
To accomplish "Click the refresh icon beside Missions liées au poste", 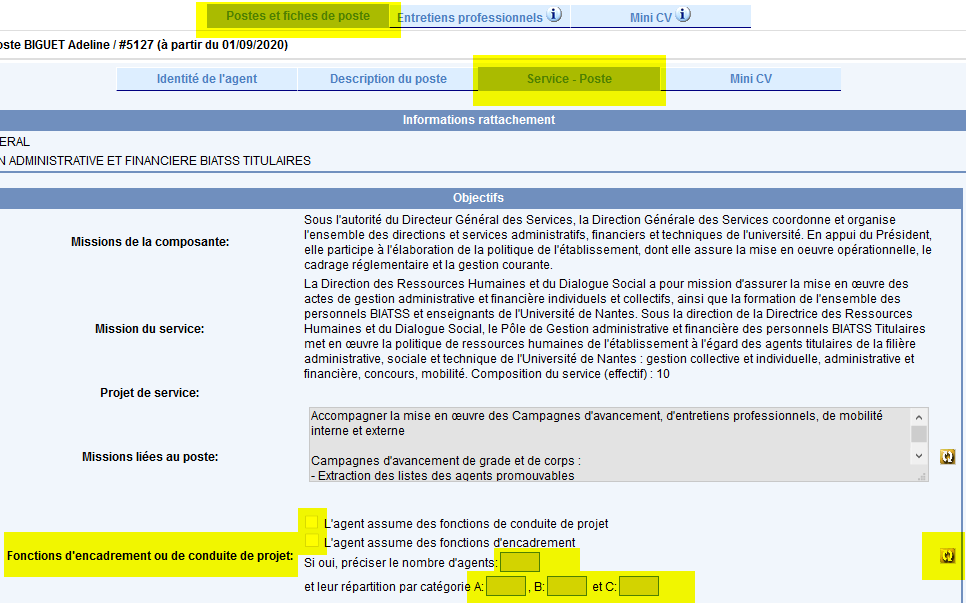I will coord(945,456).
